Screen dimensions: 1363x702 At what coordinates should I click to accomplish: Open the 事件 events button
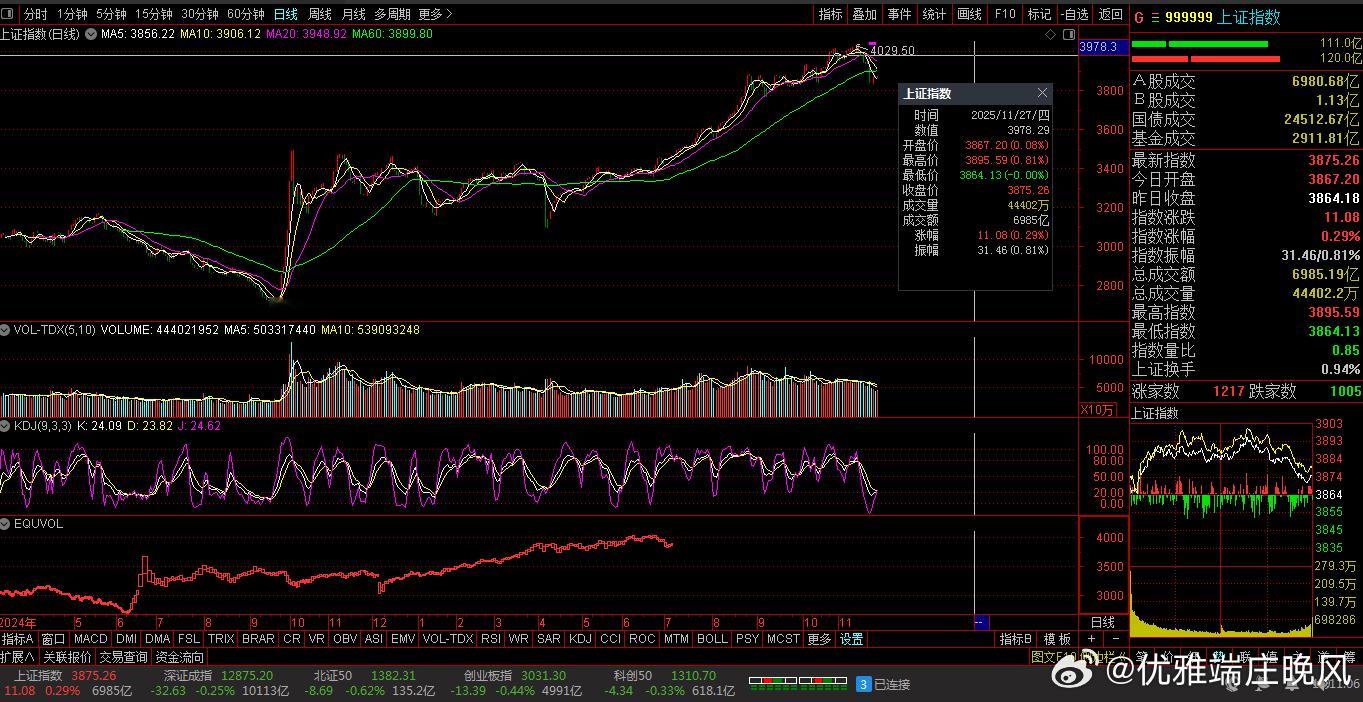(x=900, y=14)
